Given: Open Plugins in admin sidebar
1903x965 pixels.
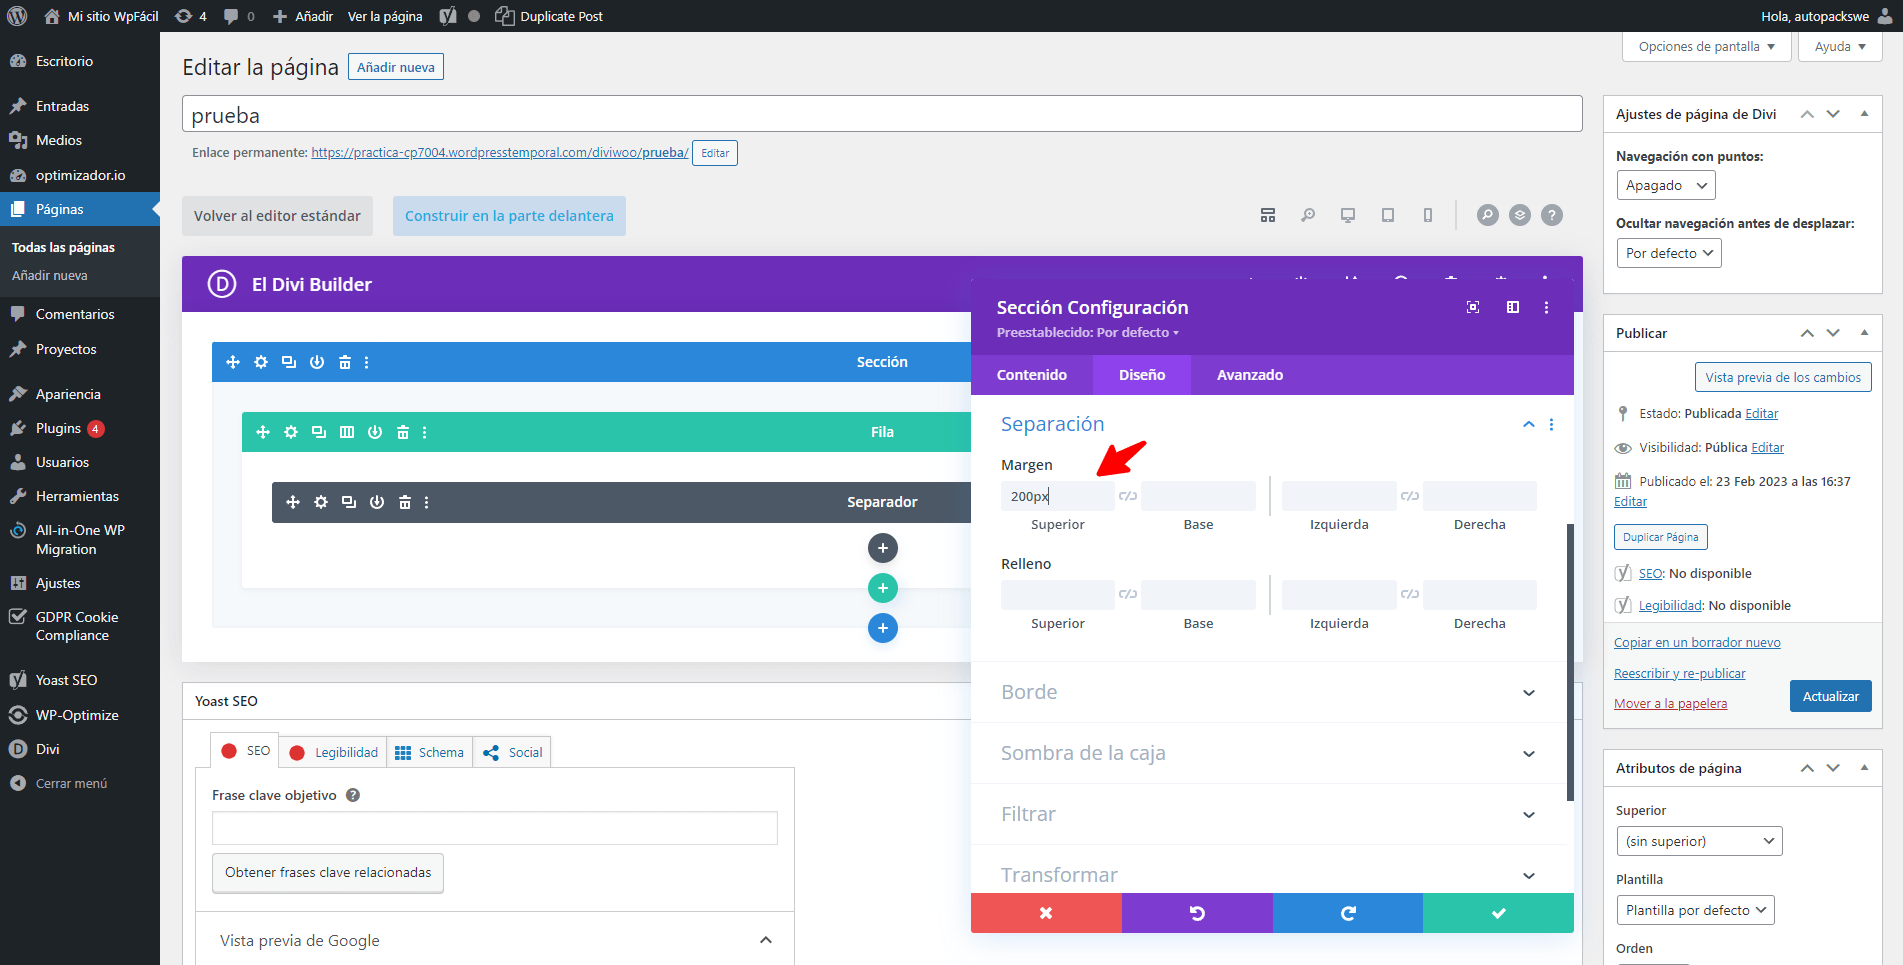Looking at the screenshot, I should pyautogui.click(x=80, y=428).
